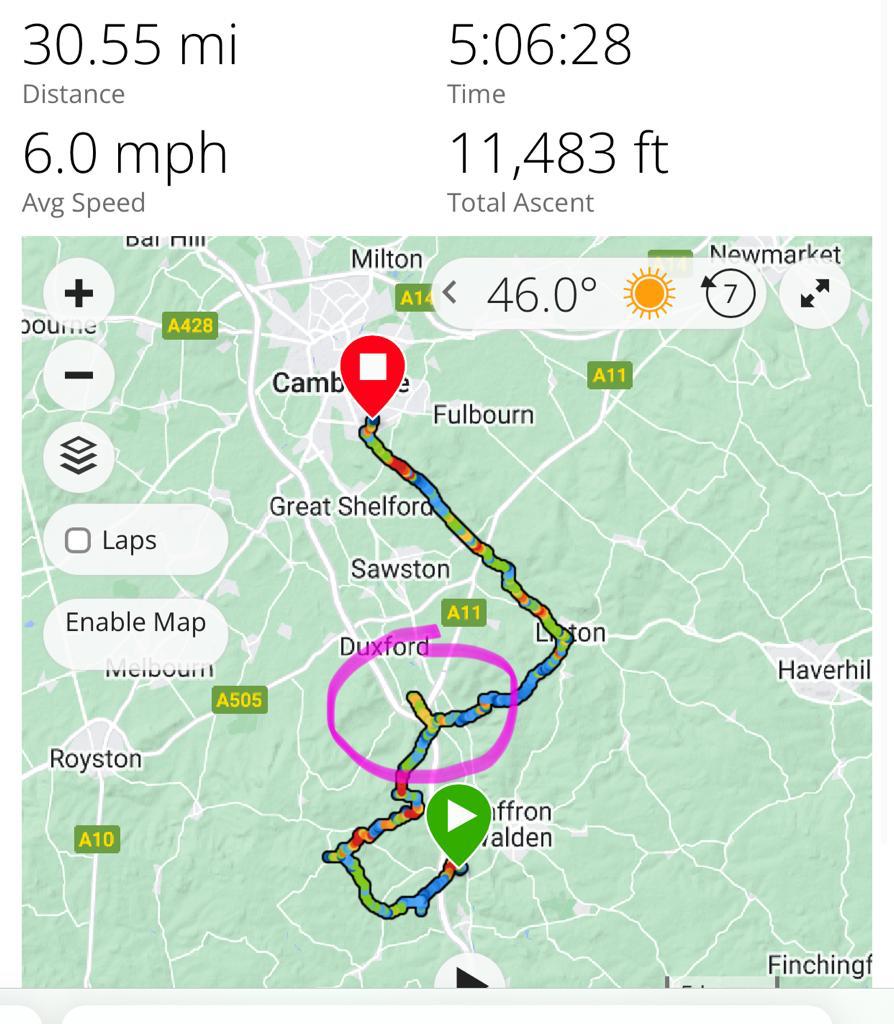The height and width of the screenshot is (1024, 894).
Task: Click the Royston town label
Action: 96,759
